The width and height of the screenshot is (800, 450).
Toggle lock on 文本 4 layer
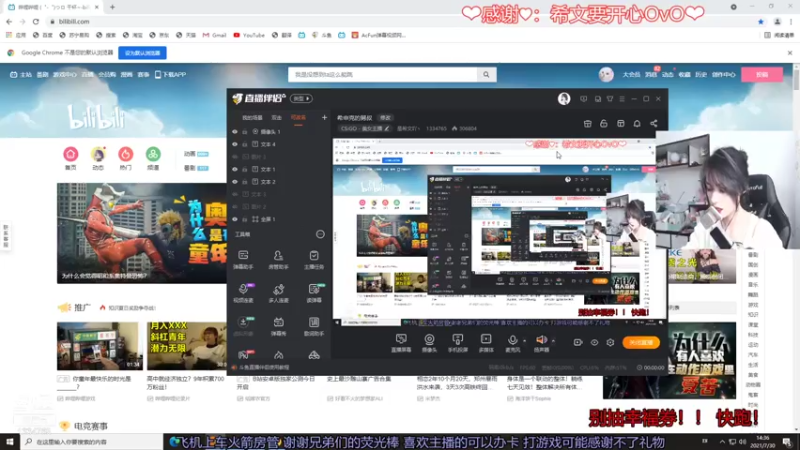[245, 144]
